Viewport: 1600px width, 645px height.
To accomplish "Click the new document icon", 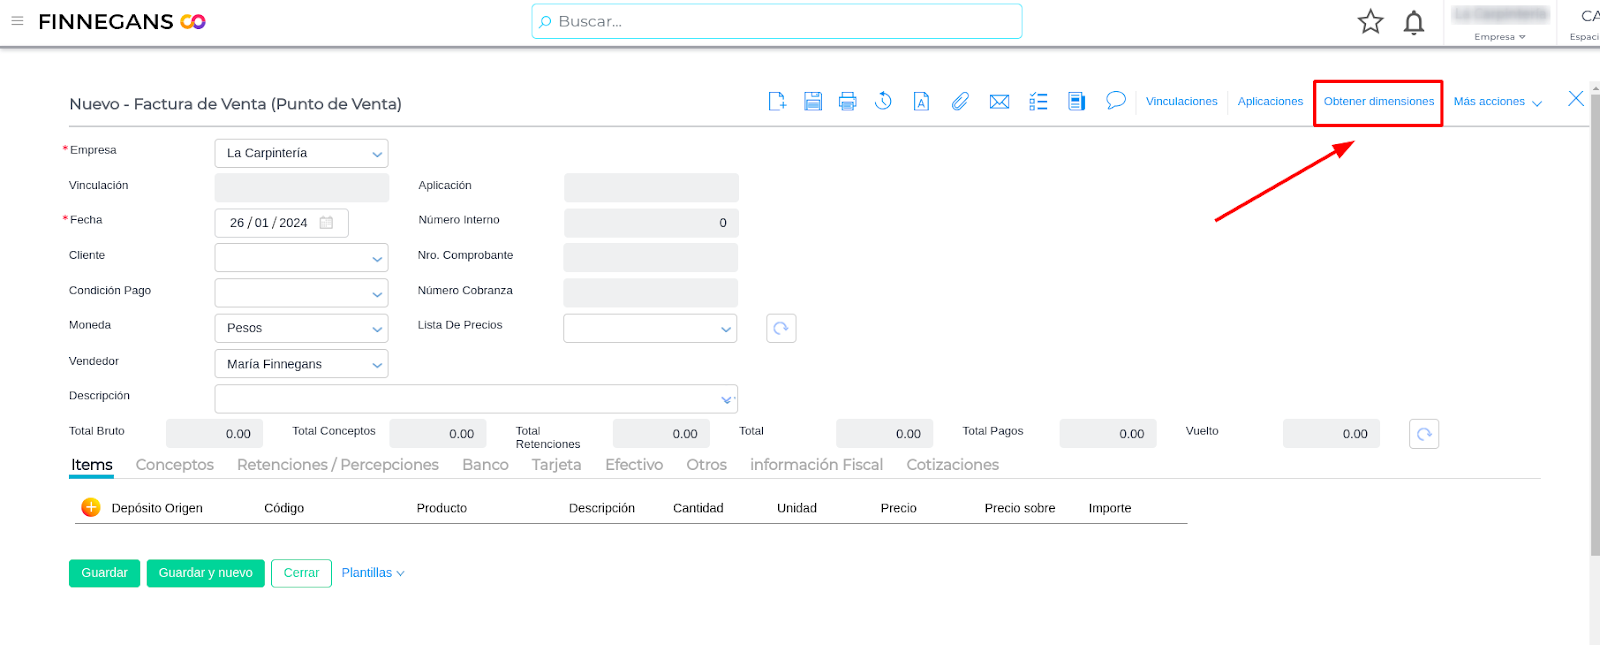I will click(x=777, y=101).
